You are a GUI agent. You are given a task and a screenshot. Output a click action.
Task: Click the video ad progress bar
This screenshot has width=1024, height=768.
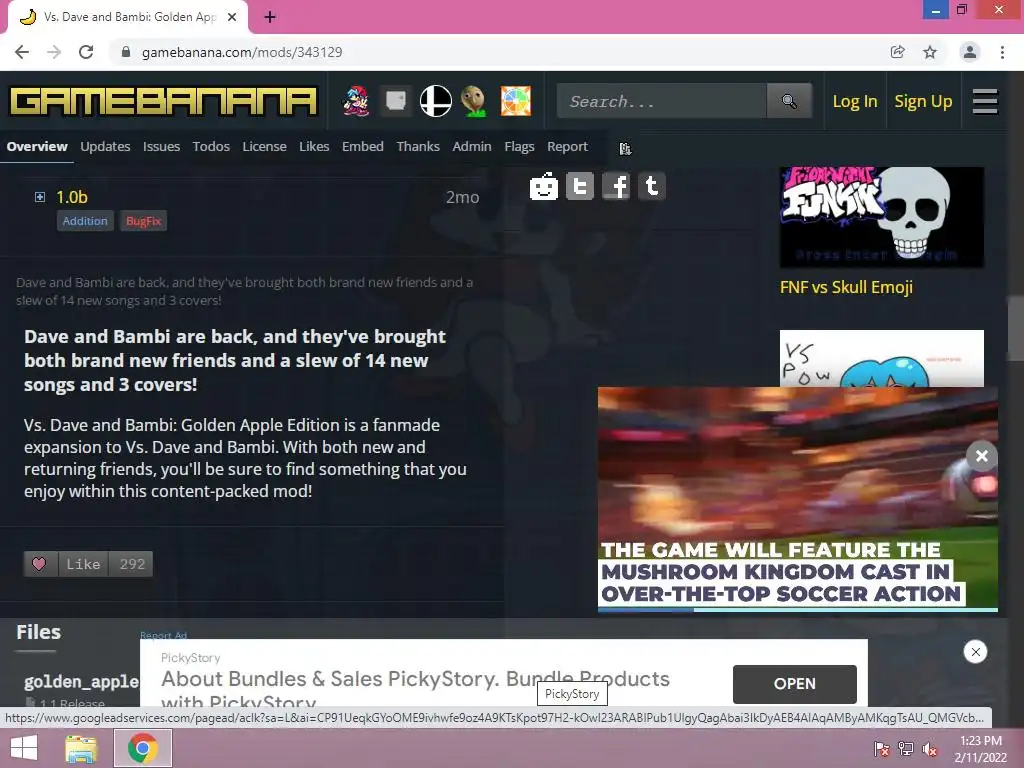click(x=797, y=610)
